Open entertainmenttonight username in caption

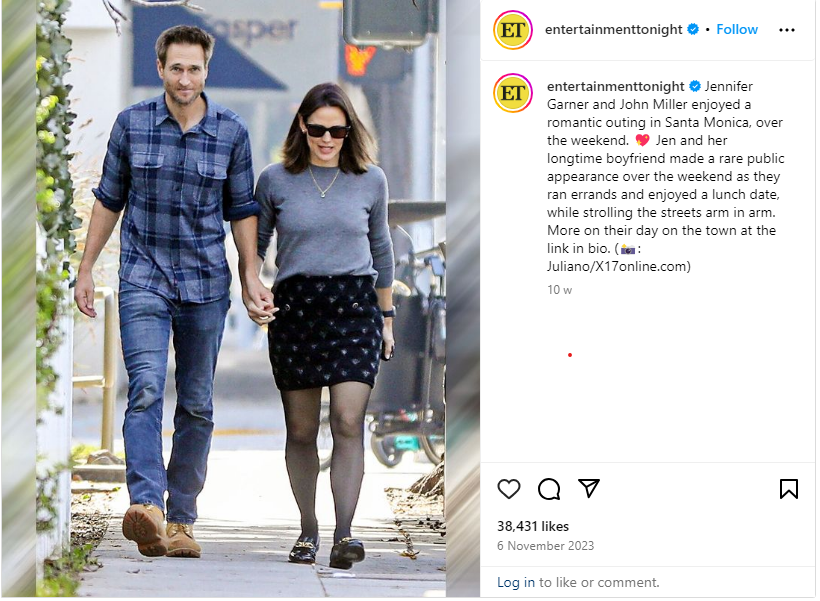pos(616,86)
